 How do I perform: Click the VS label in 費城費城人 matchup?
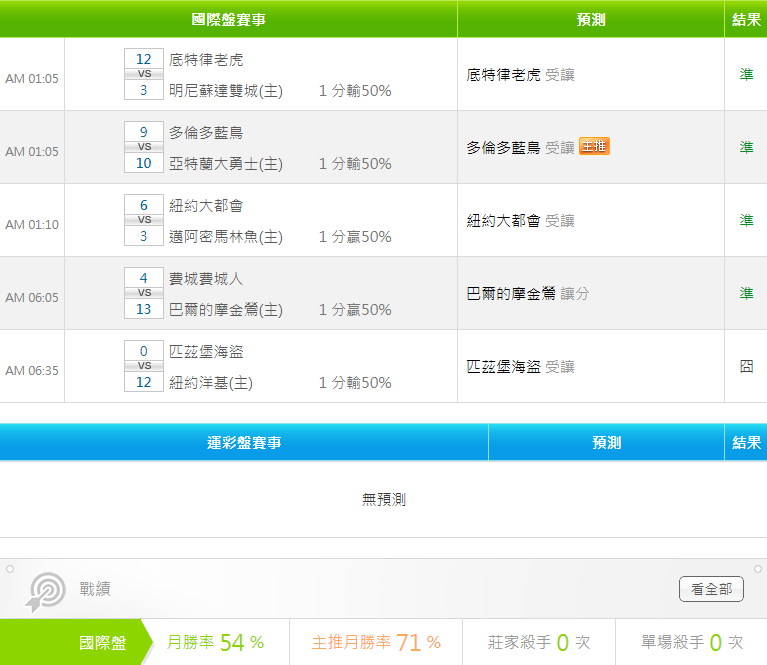[144, 293]
